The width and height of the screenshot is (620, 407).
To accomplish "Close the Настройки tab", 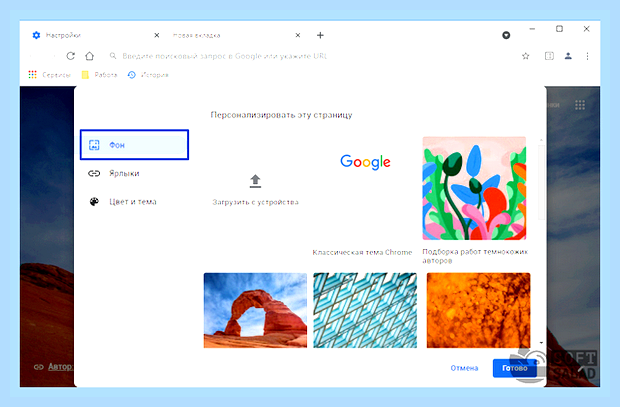I will click(157, 35).
